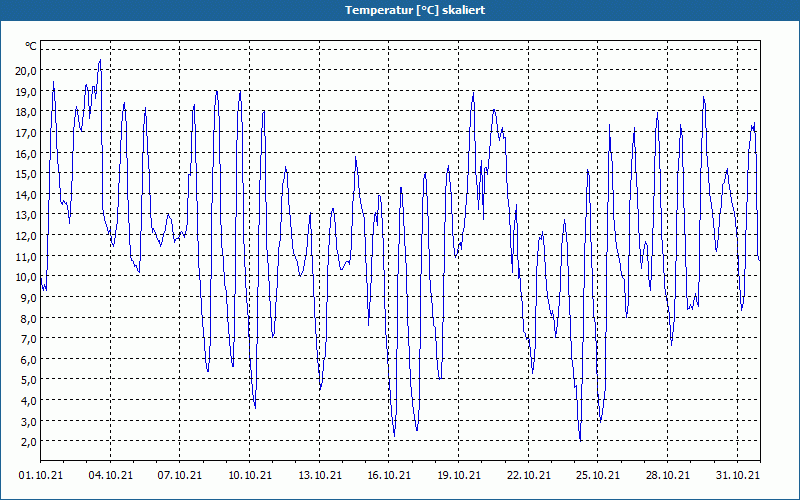Click the 3,0 y-axis label
Viewport: 800px width, 500px height.
(x=28, y=421)
